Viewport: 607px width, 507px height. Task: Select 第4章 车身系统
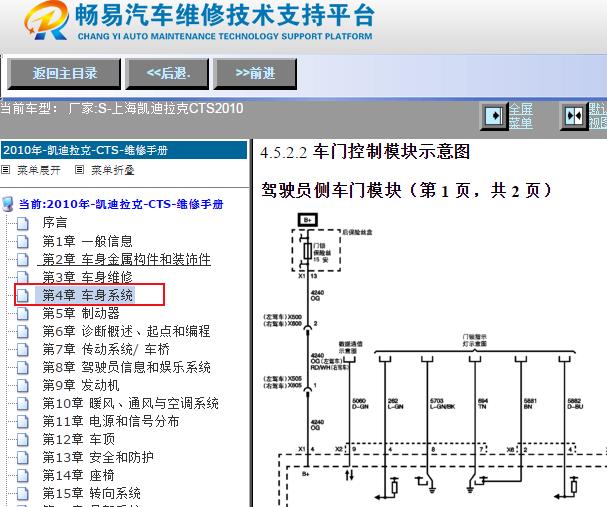87,295
